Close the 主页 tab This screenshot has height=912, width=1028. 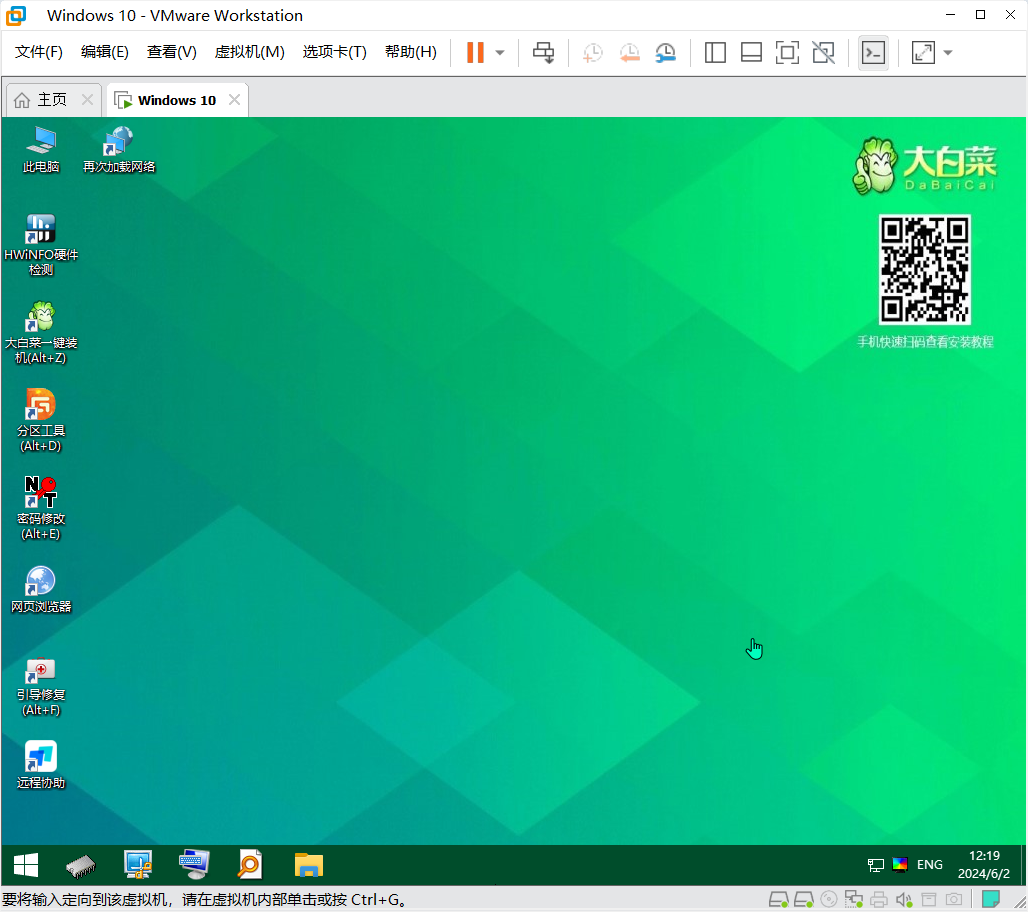pyautogui.click(x=87, y=100)
